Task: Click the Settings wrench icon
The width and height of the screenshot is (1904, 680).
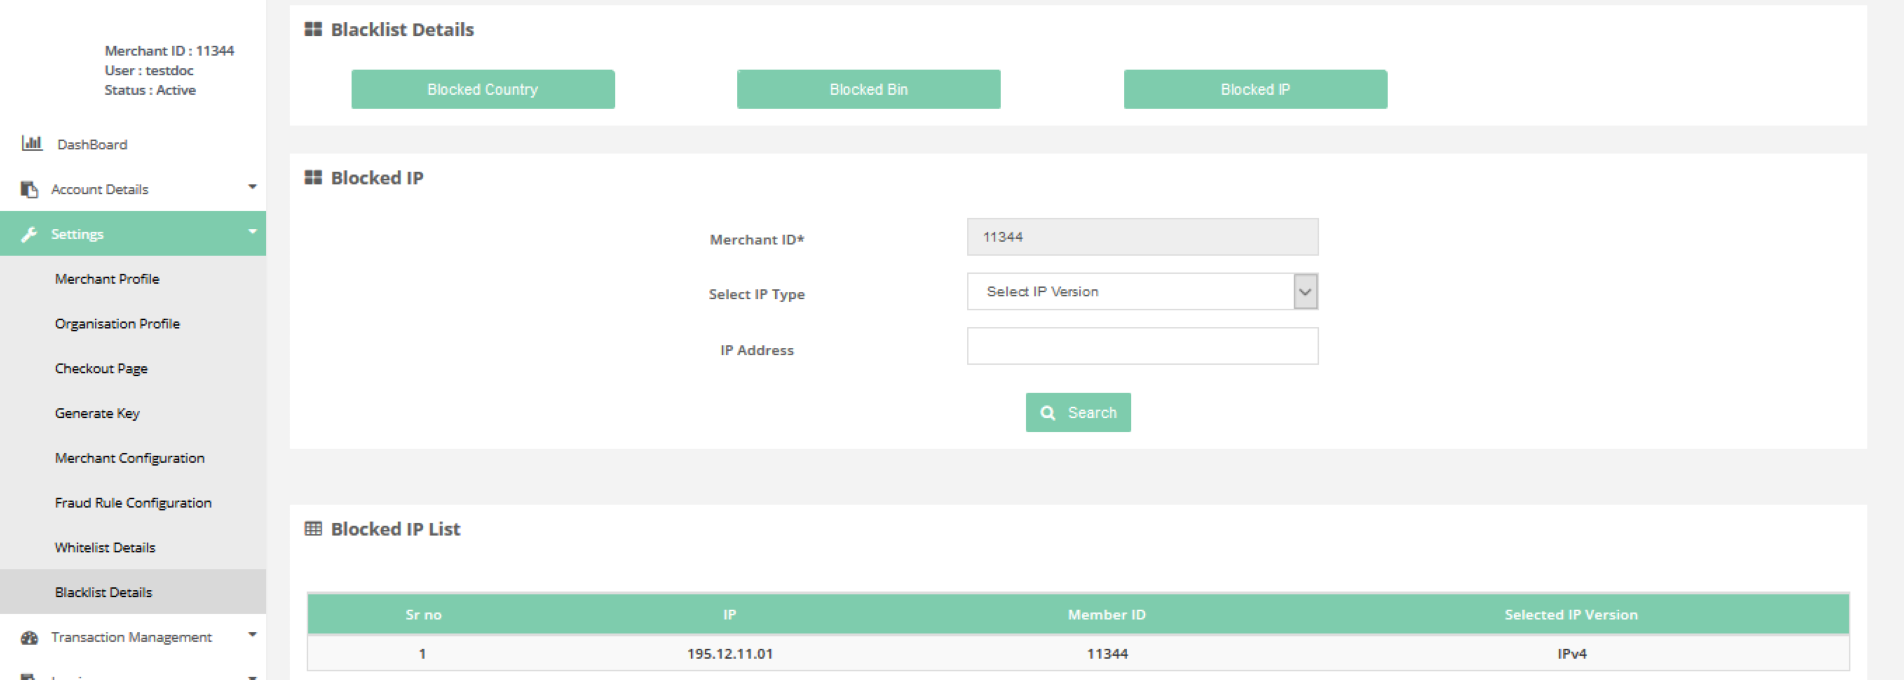Action: 29,234
